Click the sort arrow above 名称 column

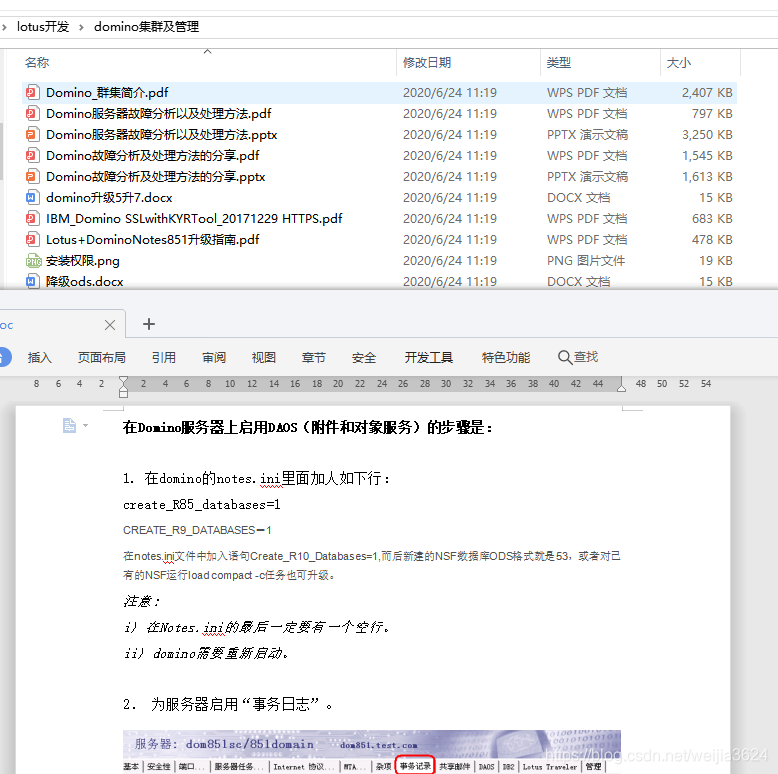(207, 51)
